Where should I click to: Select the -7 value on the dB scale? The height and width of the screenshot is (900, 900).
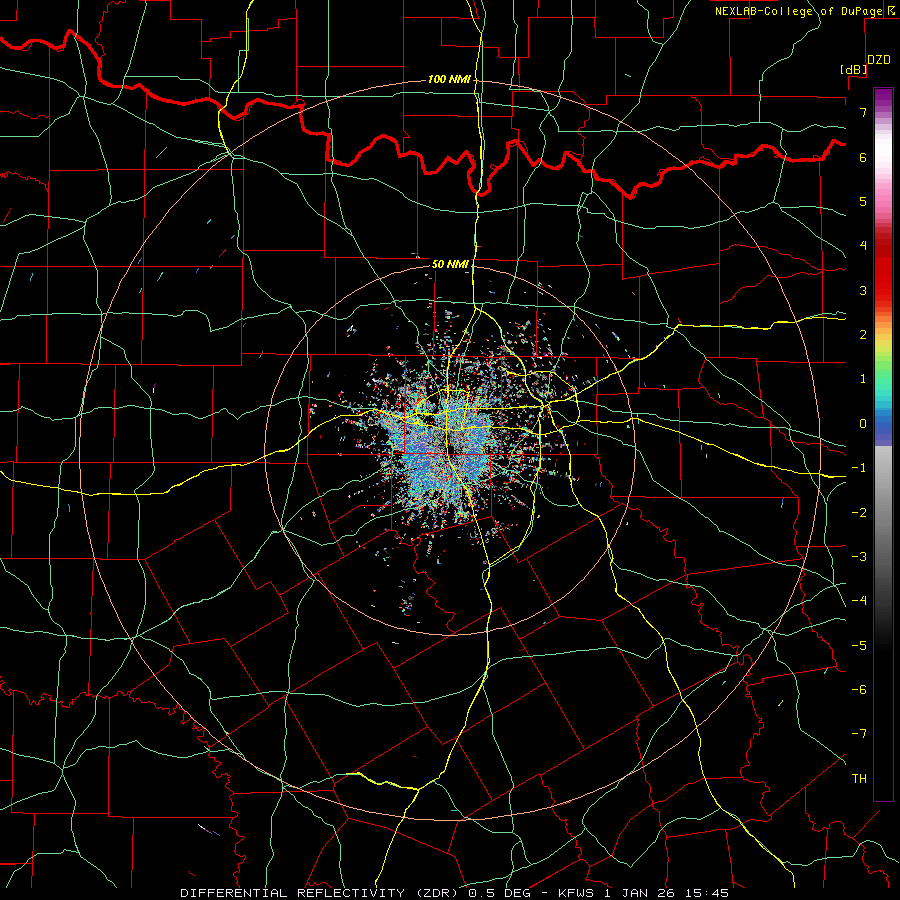click(x=859, y=734)
